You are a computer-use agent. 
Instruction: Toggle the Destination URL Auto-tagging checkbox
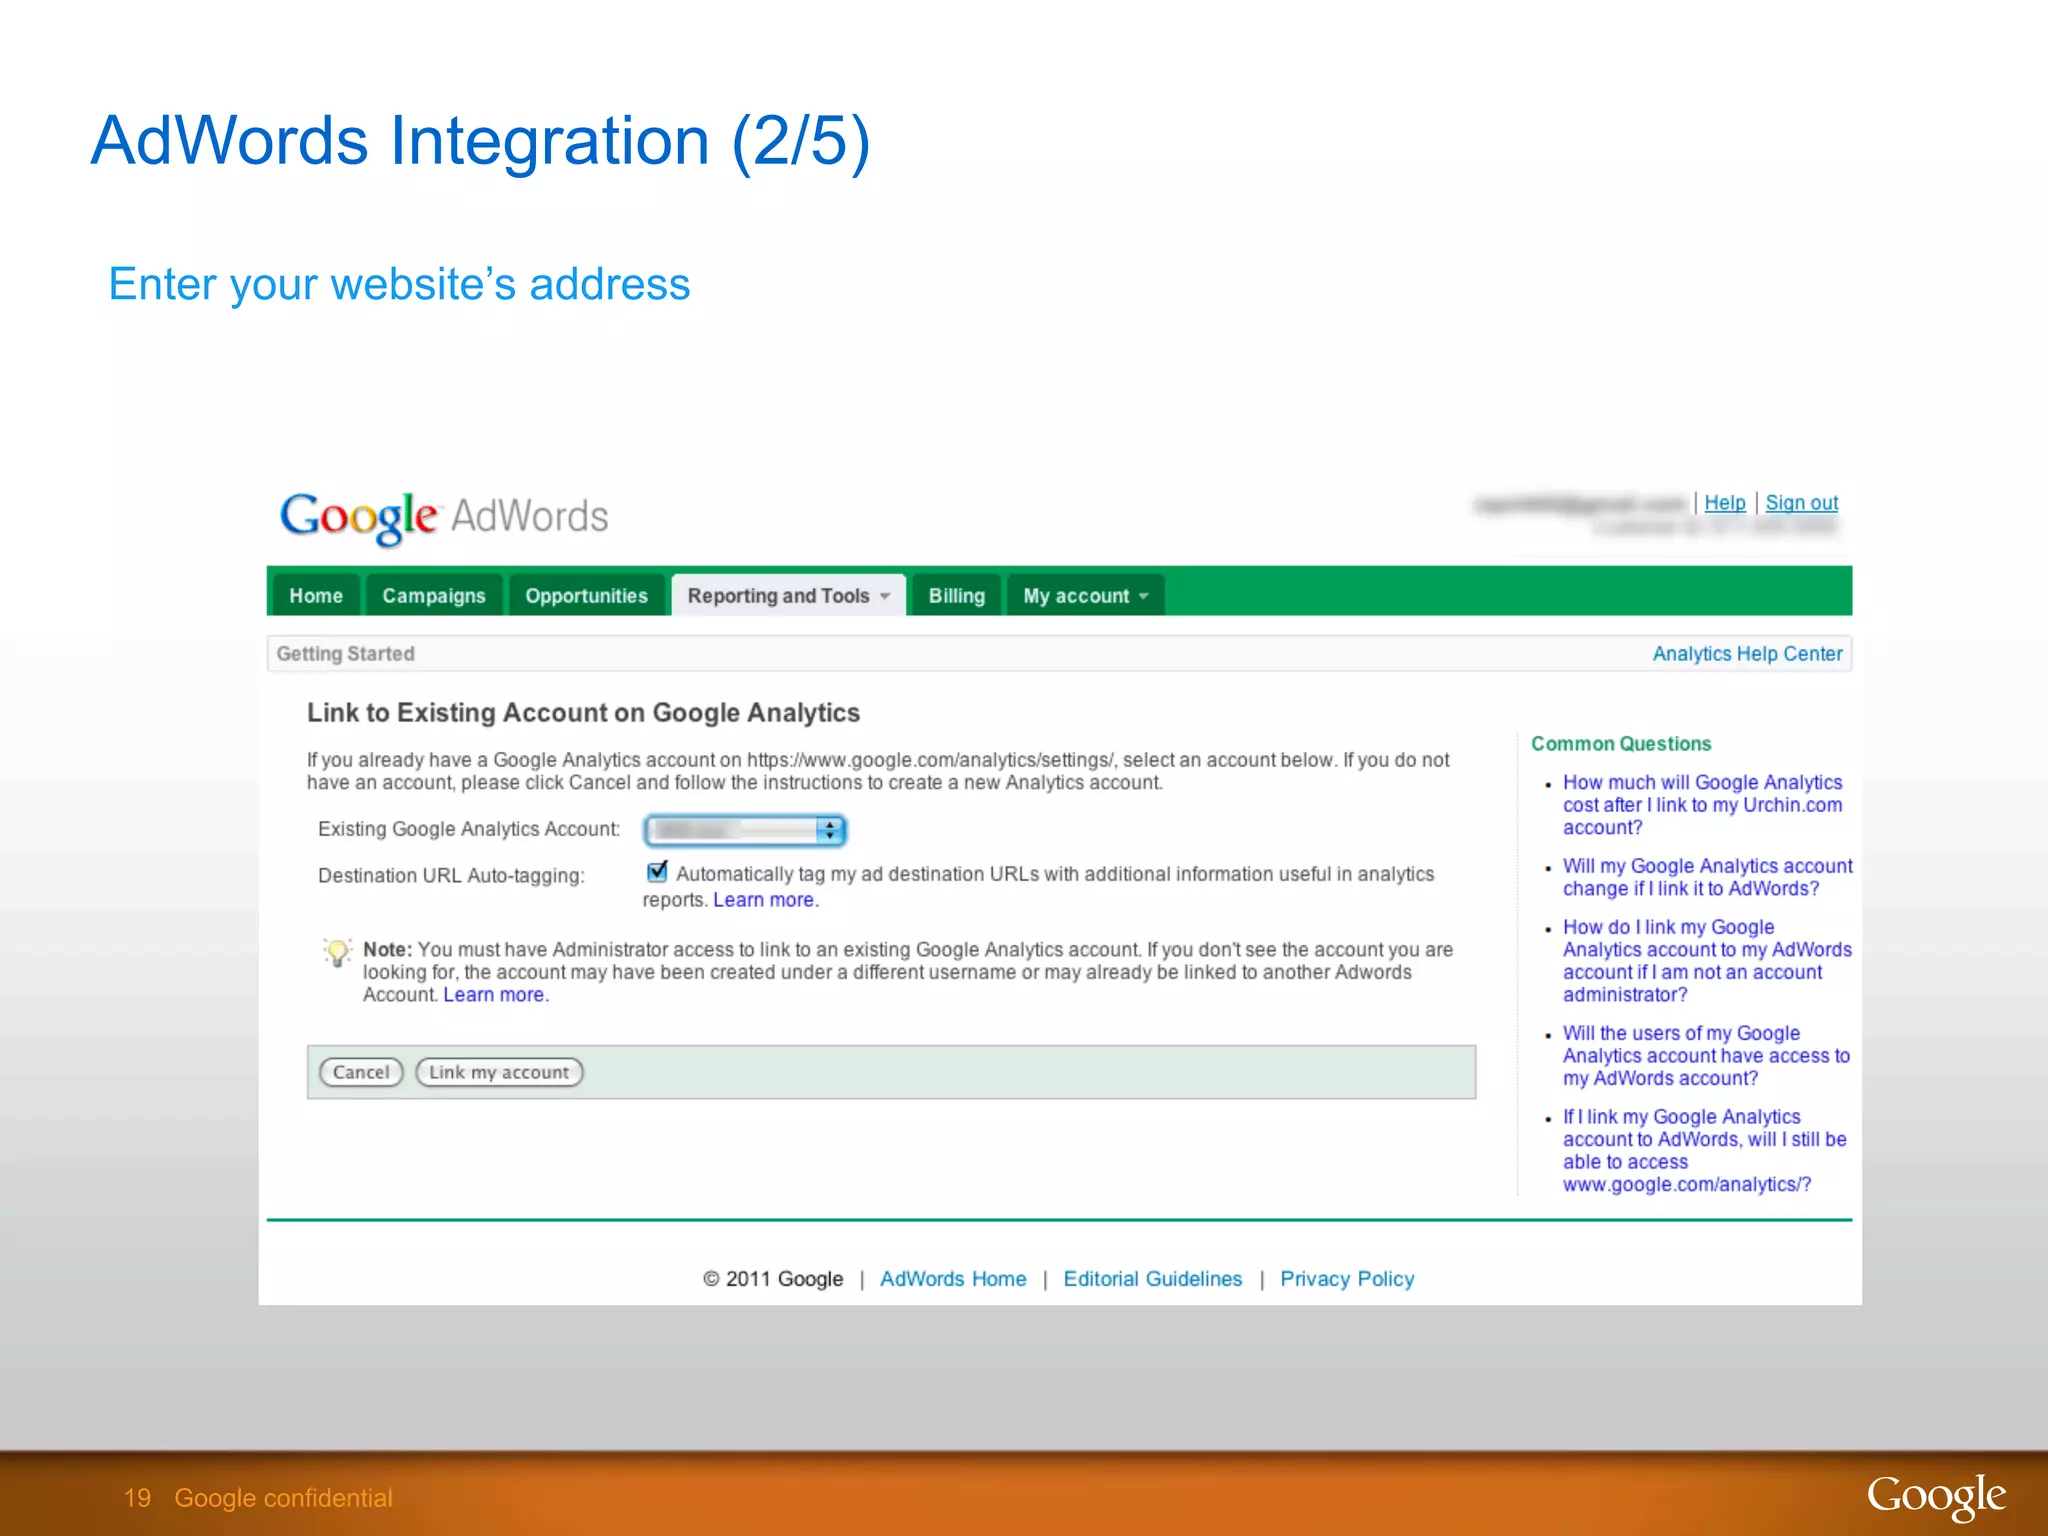[657, 872]
